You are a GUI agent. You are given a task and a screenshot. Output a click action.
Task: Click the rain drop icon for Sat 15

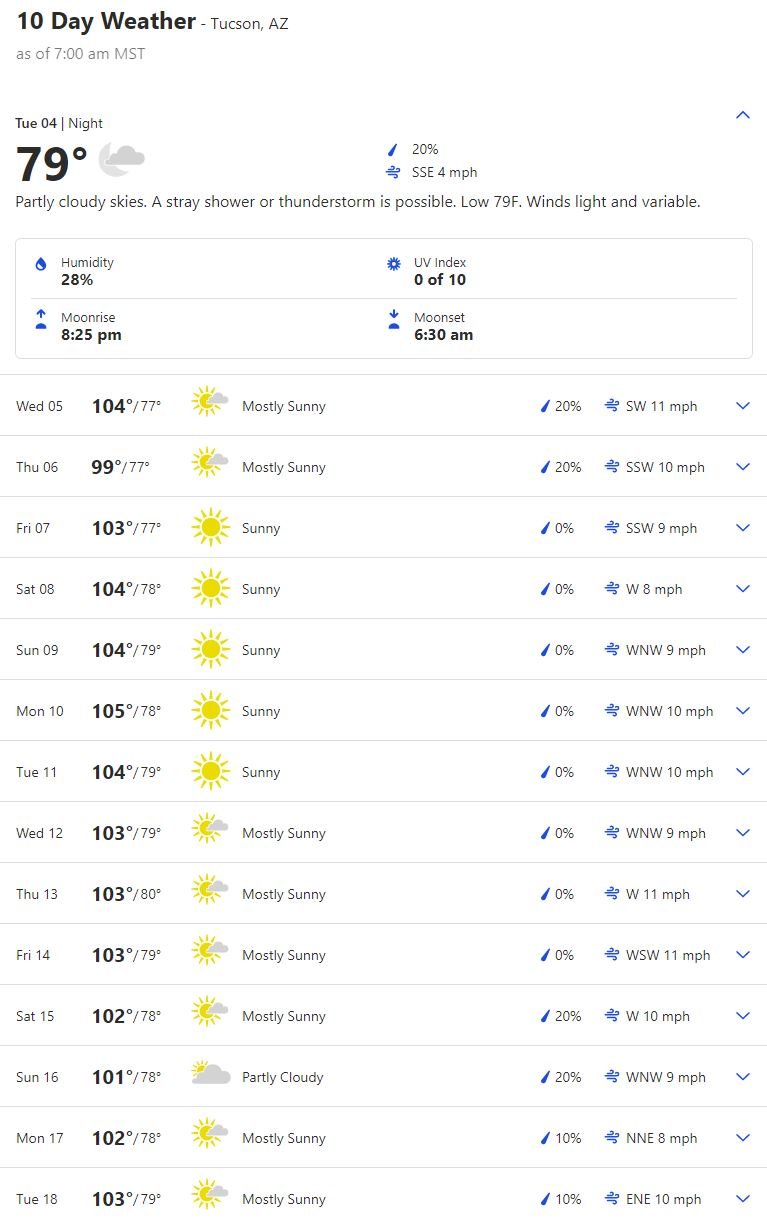(546, 1016)
